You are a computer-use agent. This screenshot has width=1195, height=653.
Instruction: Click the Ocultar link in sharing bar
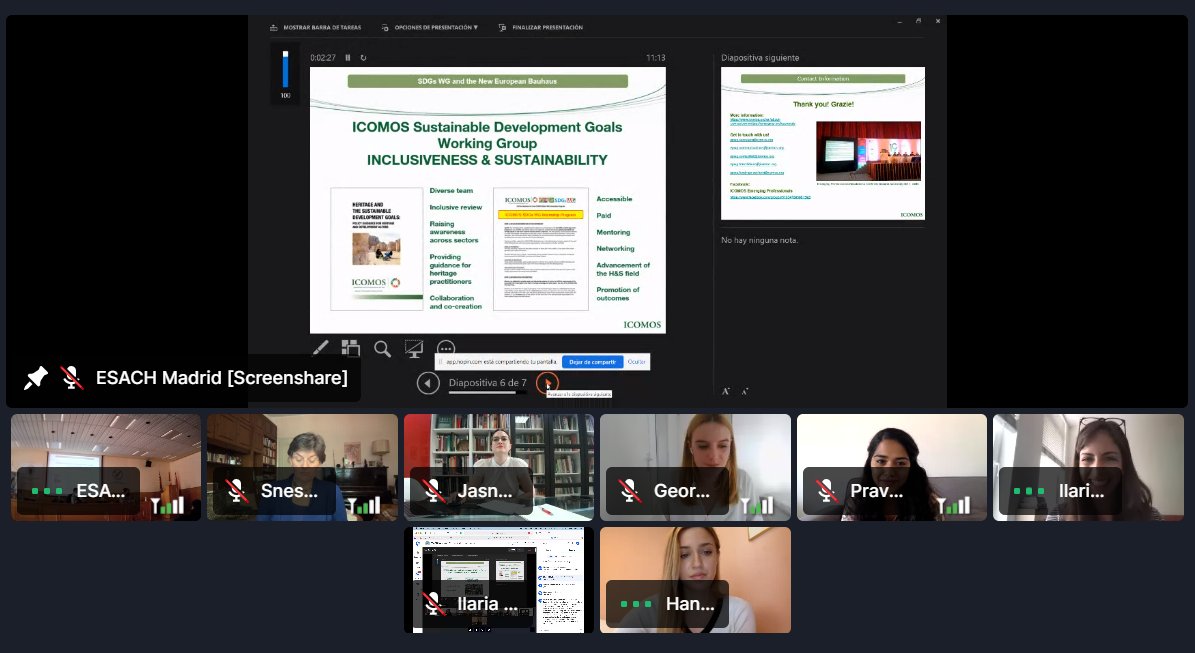pyautogui.click(x=636, y=362)
